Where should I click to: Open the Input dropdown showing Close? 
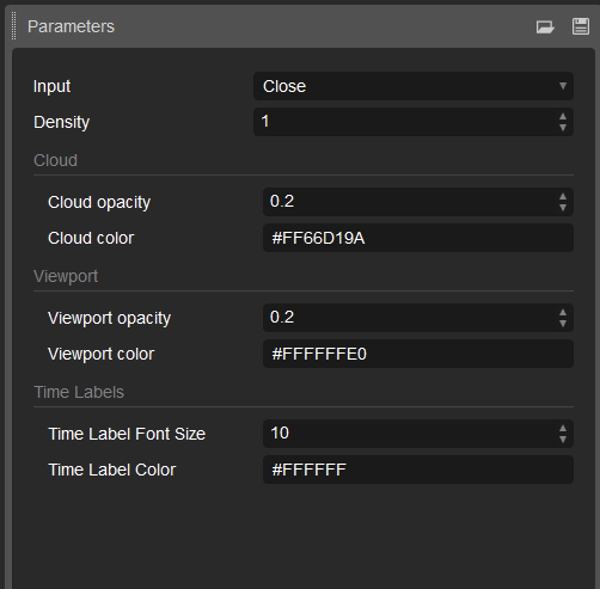412,86
